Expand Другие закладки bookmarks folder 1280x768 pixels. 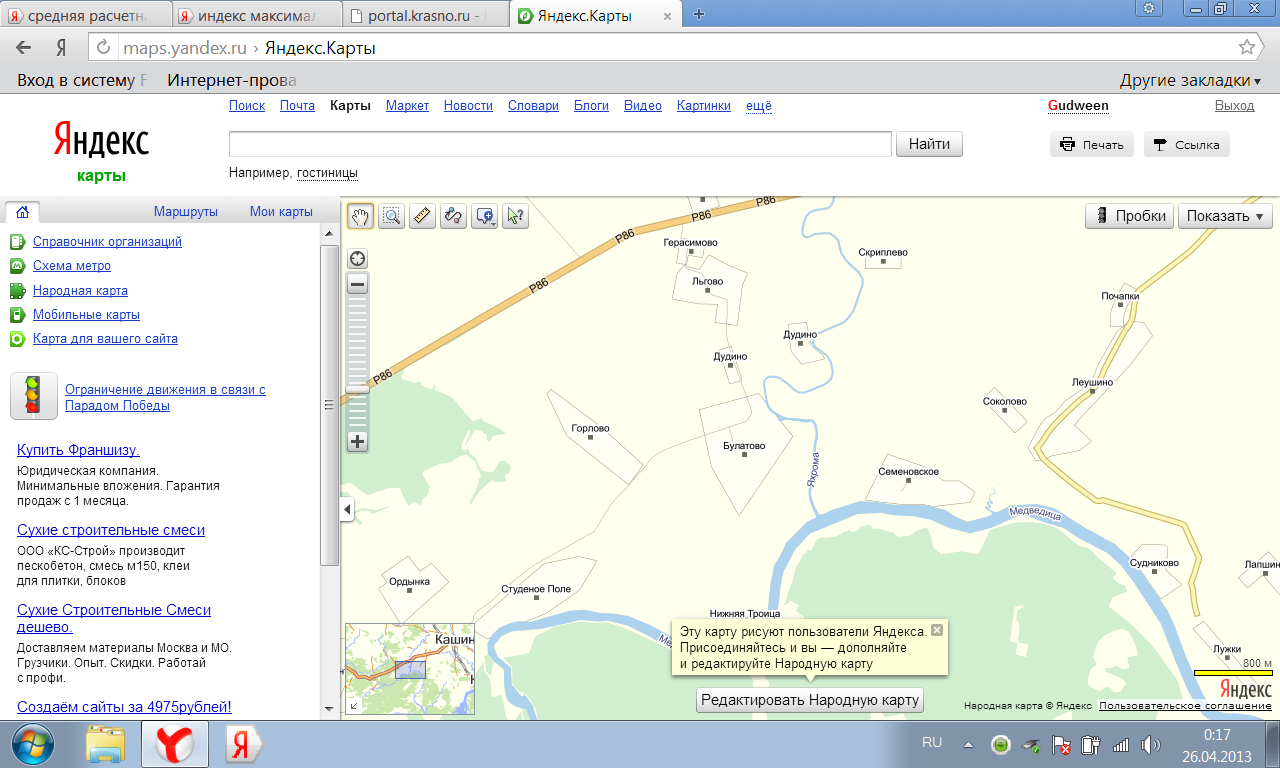(1190, 80)
